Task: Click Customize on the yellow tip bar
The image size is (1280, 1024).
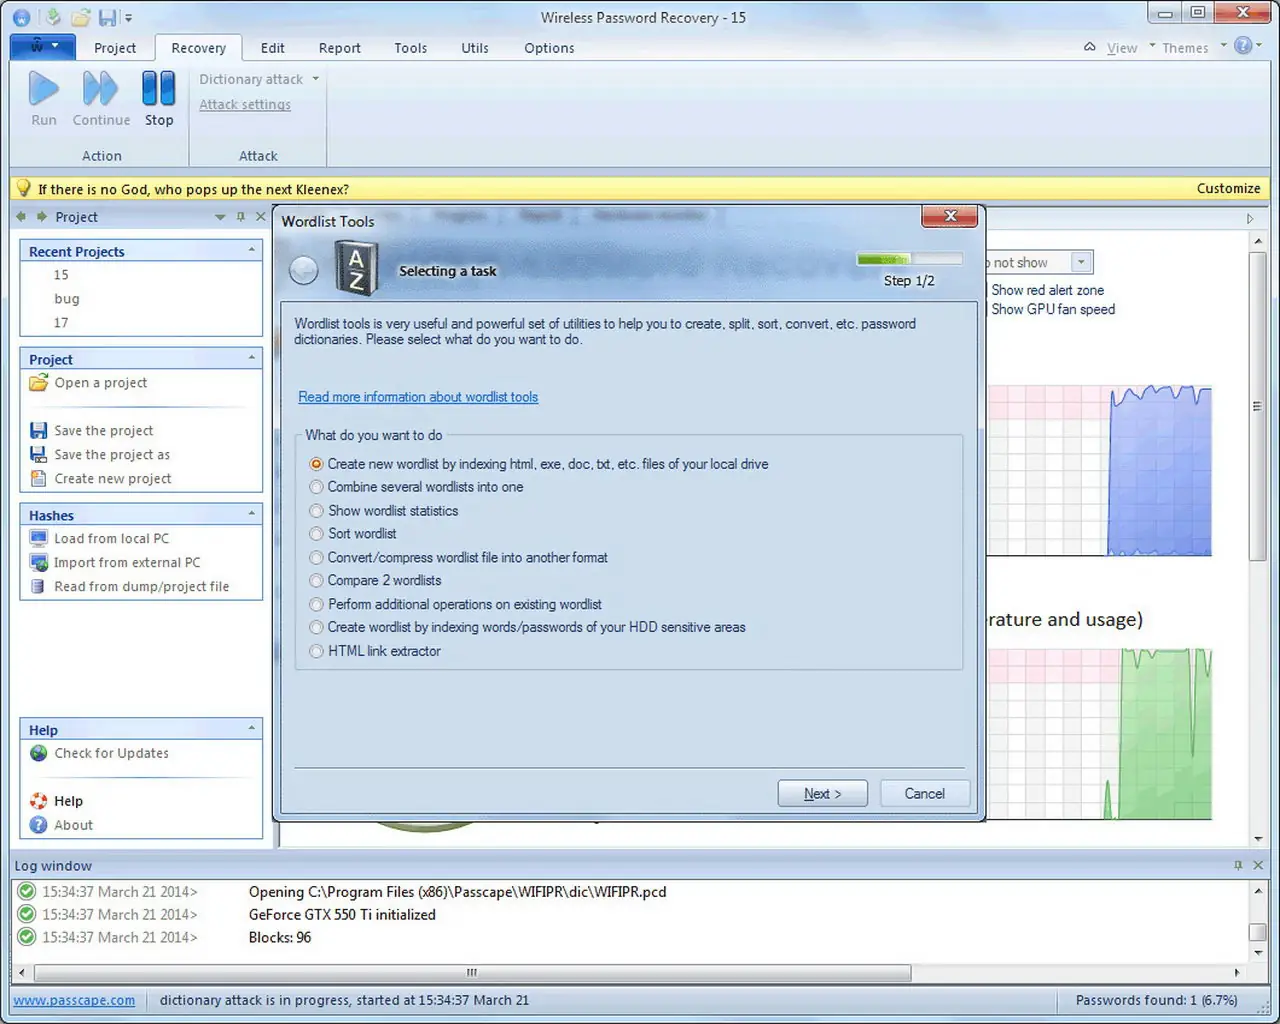Action: [1228, 188]
